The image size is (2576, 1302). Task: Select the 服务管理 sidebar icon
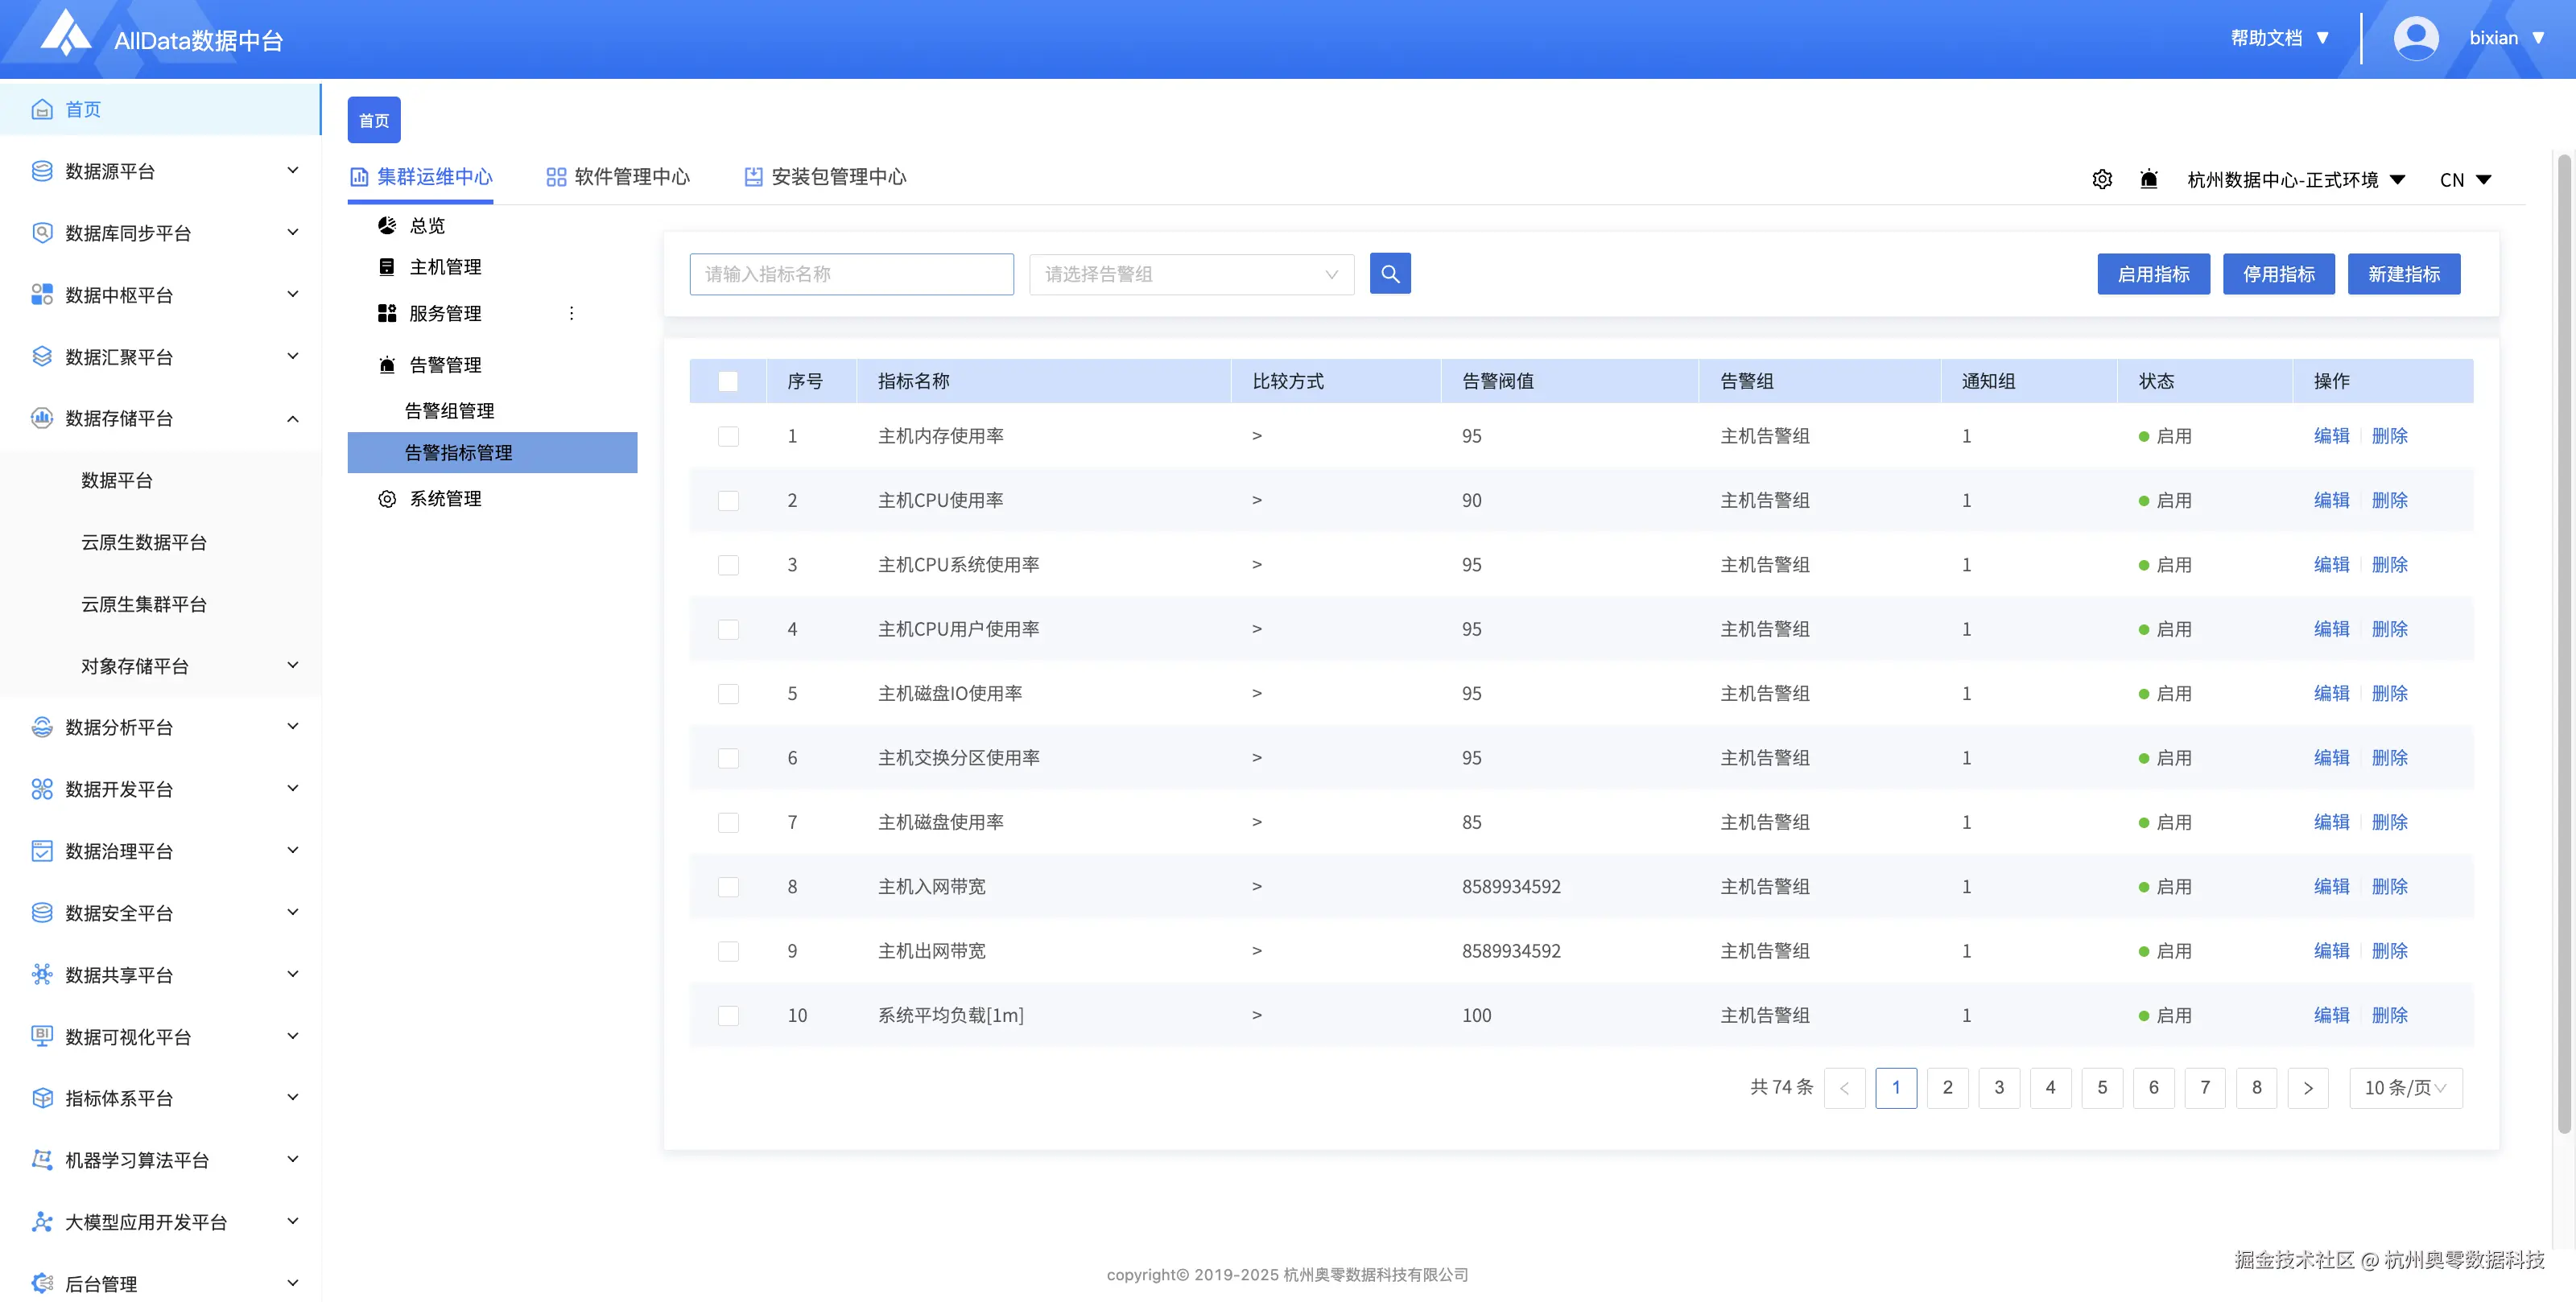pos(387,312)
